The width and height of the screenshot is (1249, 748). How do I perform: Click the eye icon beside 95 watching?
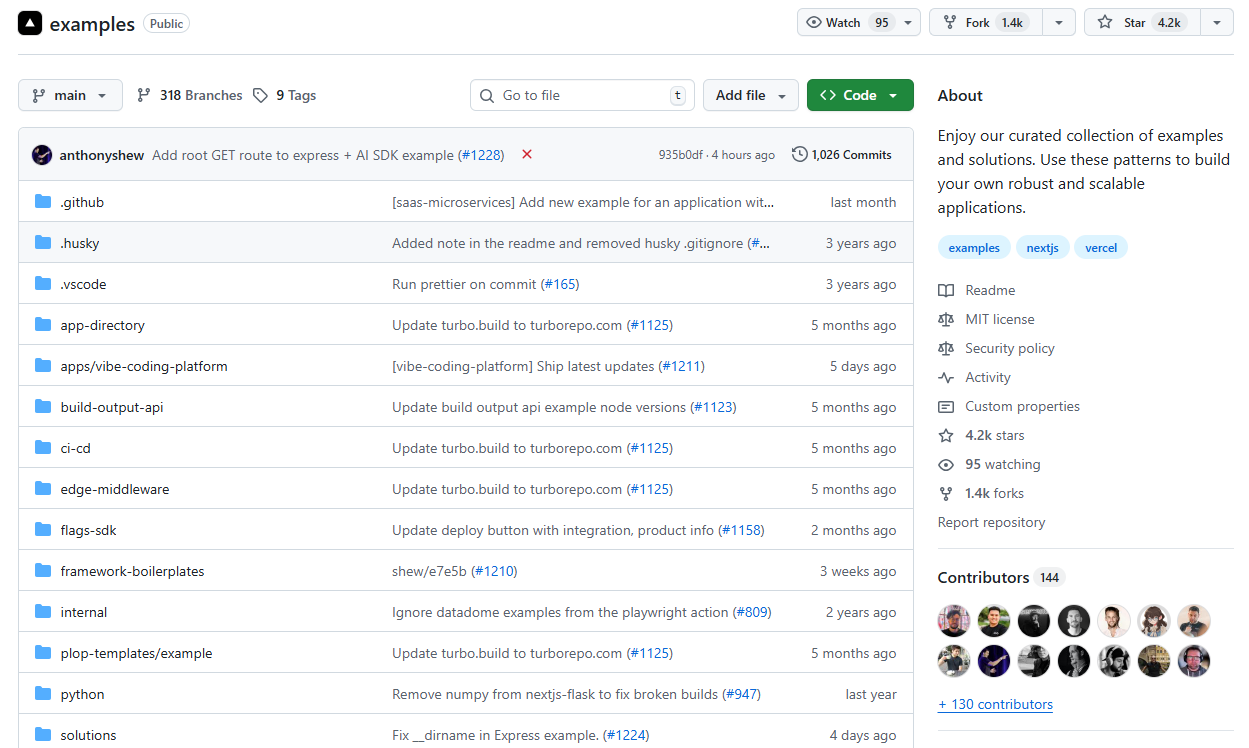(x=946, y=464)
